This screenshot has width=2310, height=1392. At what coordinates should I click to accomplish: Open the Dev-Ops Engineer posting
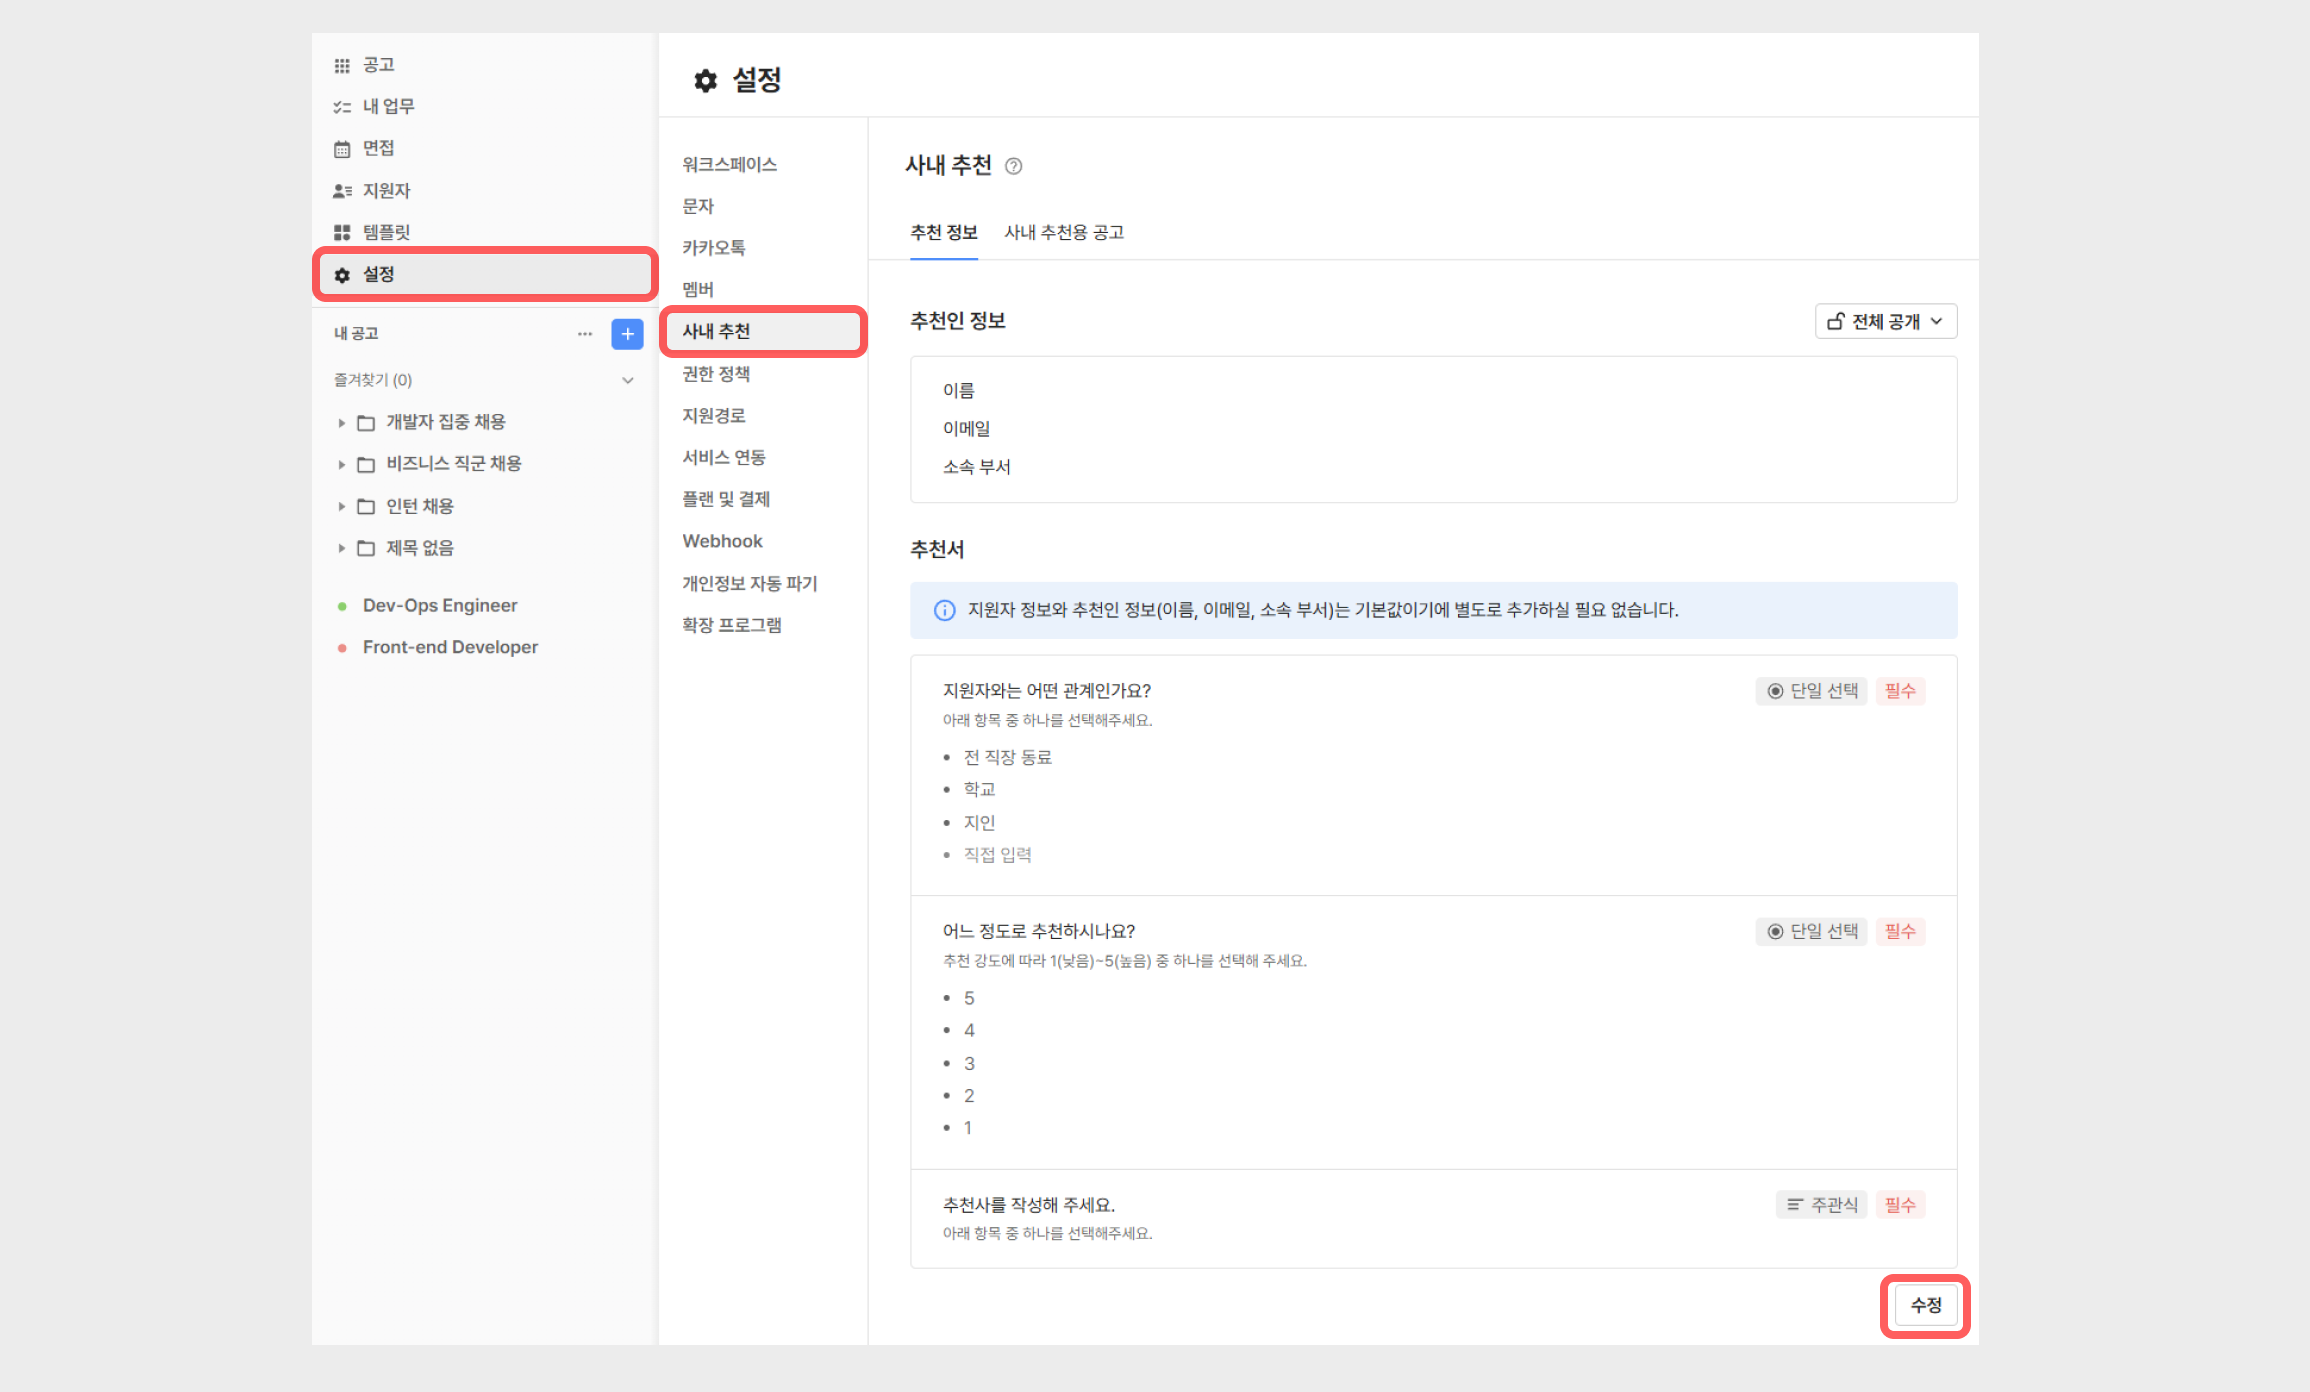tap(440, 606)
